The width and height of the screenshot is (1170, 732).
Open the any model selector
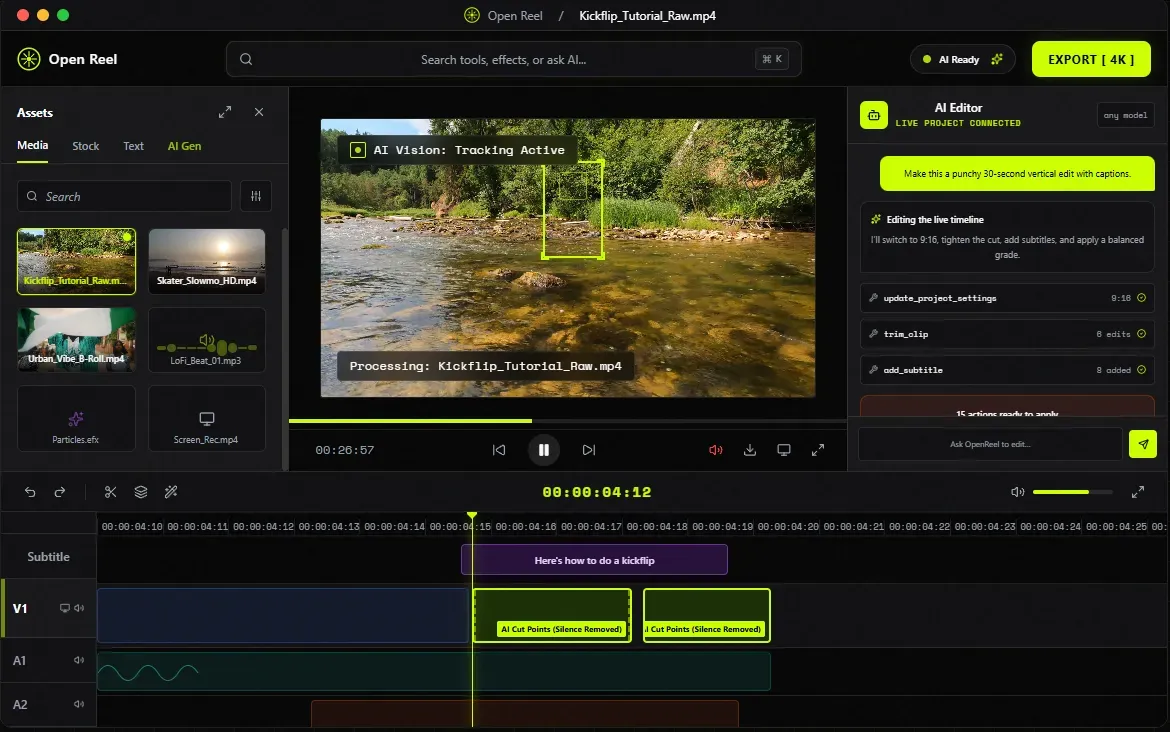tap(1125, 115)
